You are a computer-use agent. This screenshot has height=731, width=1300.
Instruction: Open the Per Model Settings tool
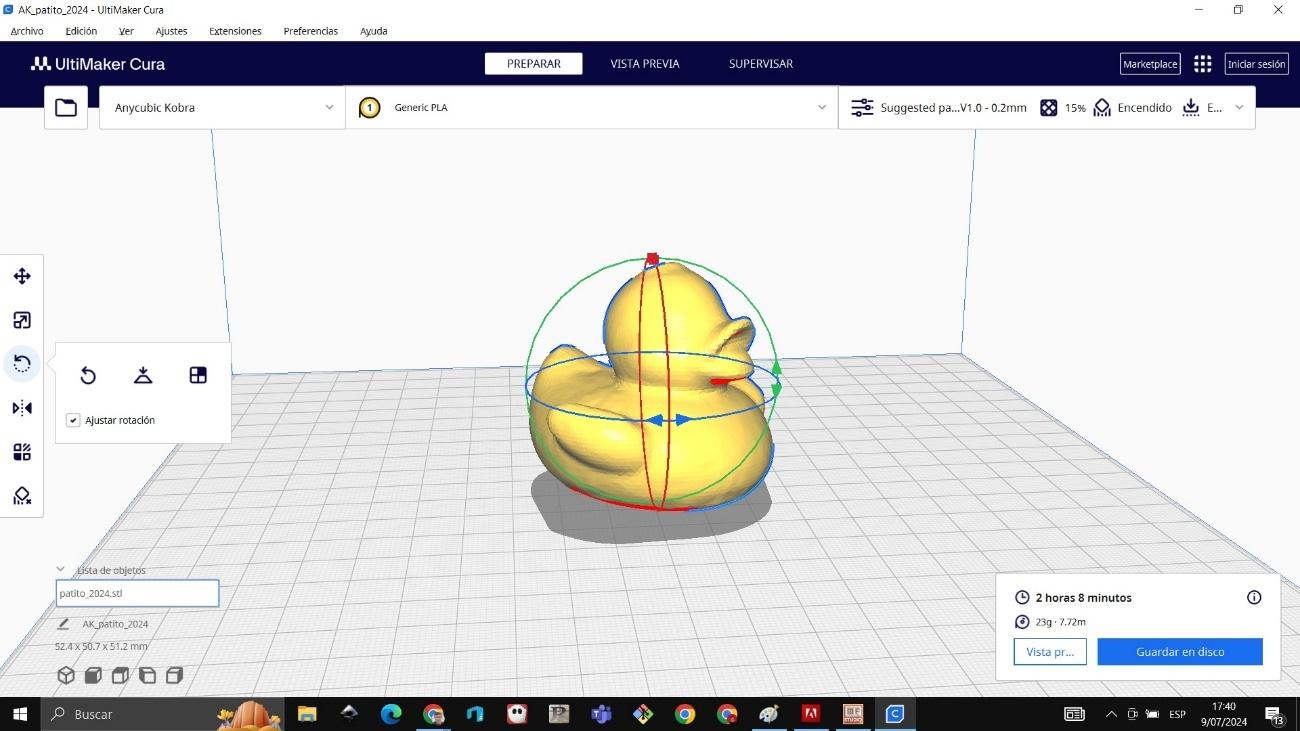pos(21,452)
